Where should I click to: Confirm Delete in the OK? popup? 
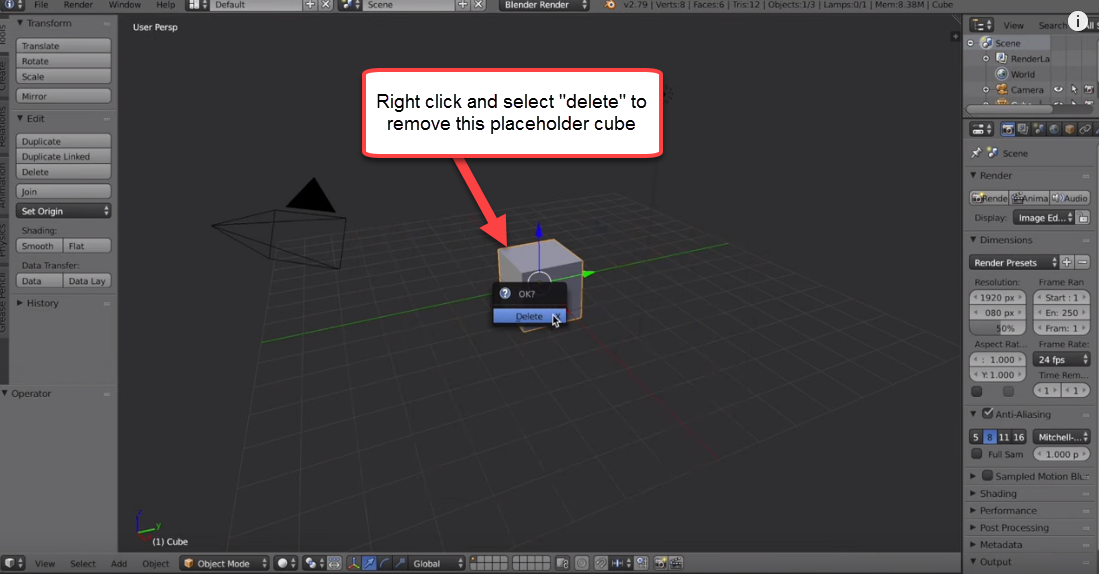click(529, 316)
